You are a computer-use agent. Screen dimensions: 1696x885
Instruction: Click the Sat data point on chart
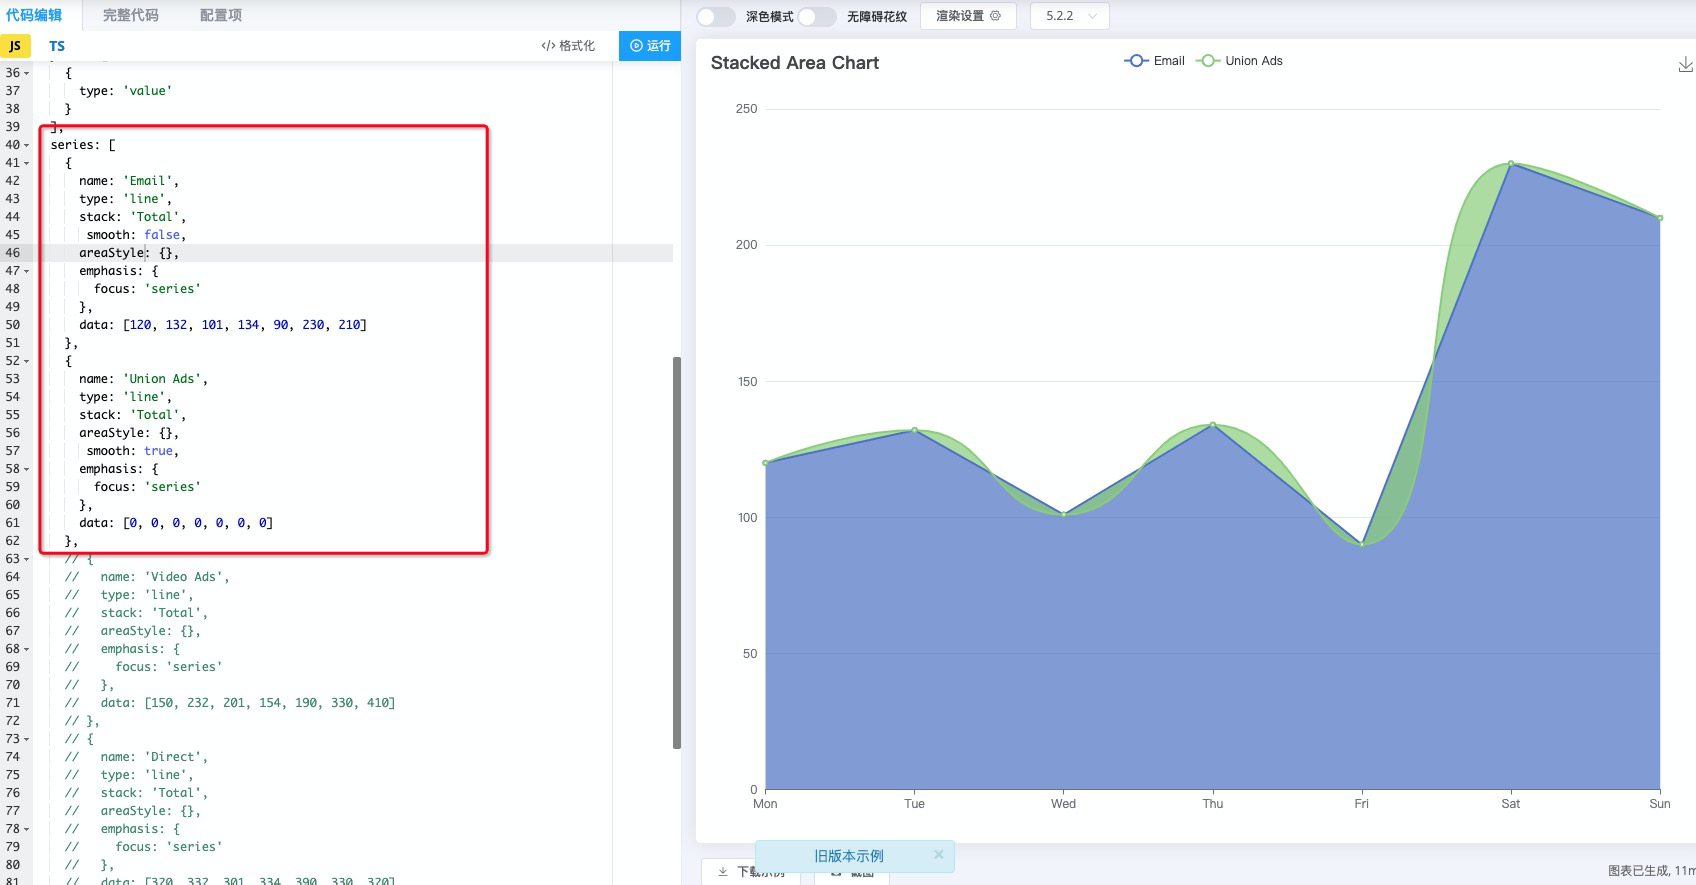point(1510,163)
